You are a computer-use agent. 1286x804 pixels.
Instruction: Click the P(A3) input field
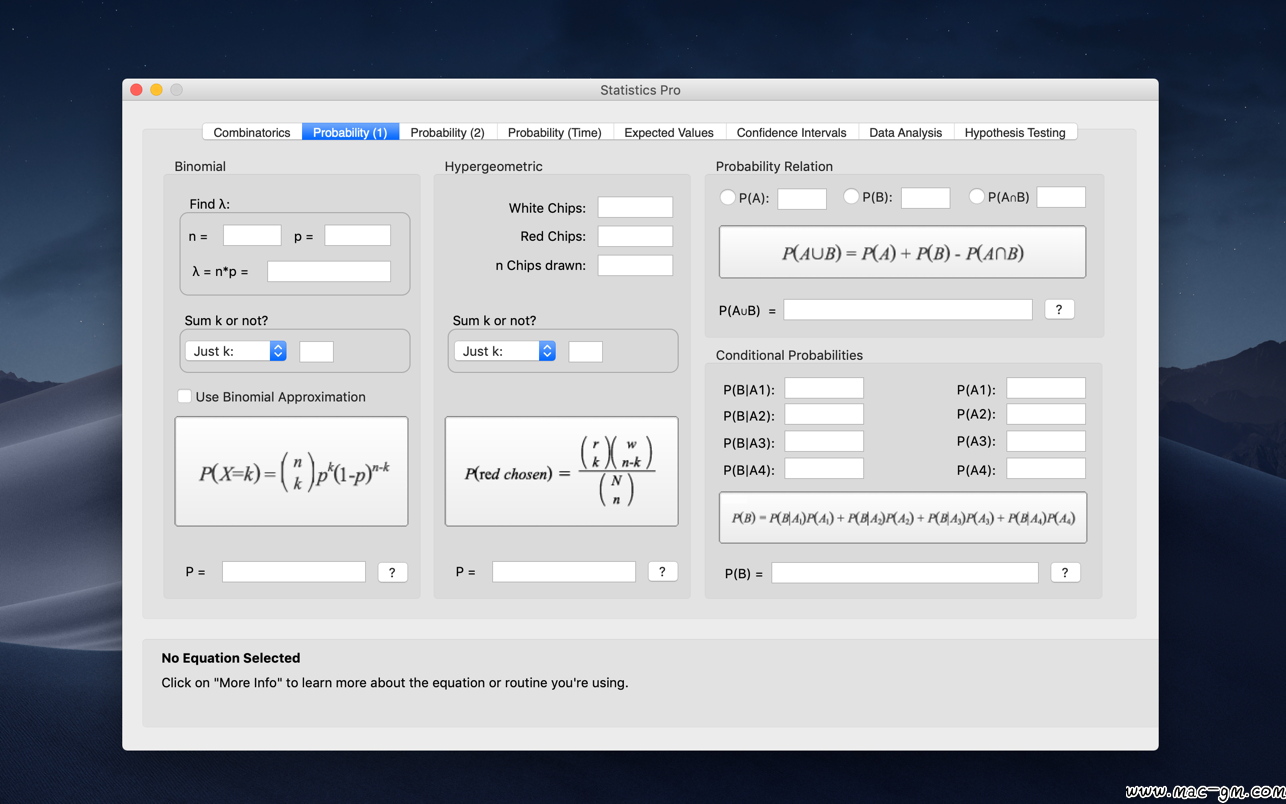coord(1046,441)
